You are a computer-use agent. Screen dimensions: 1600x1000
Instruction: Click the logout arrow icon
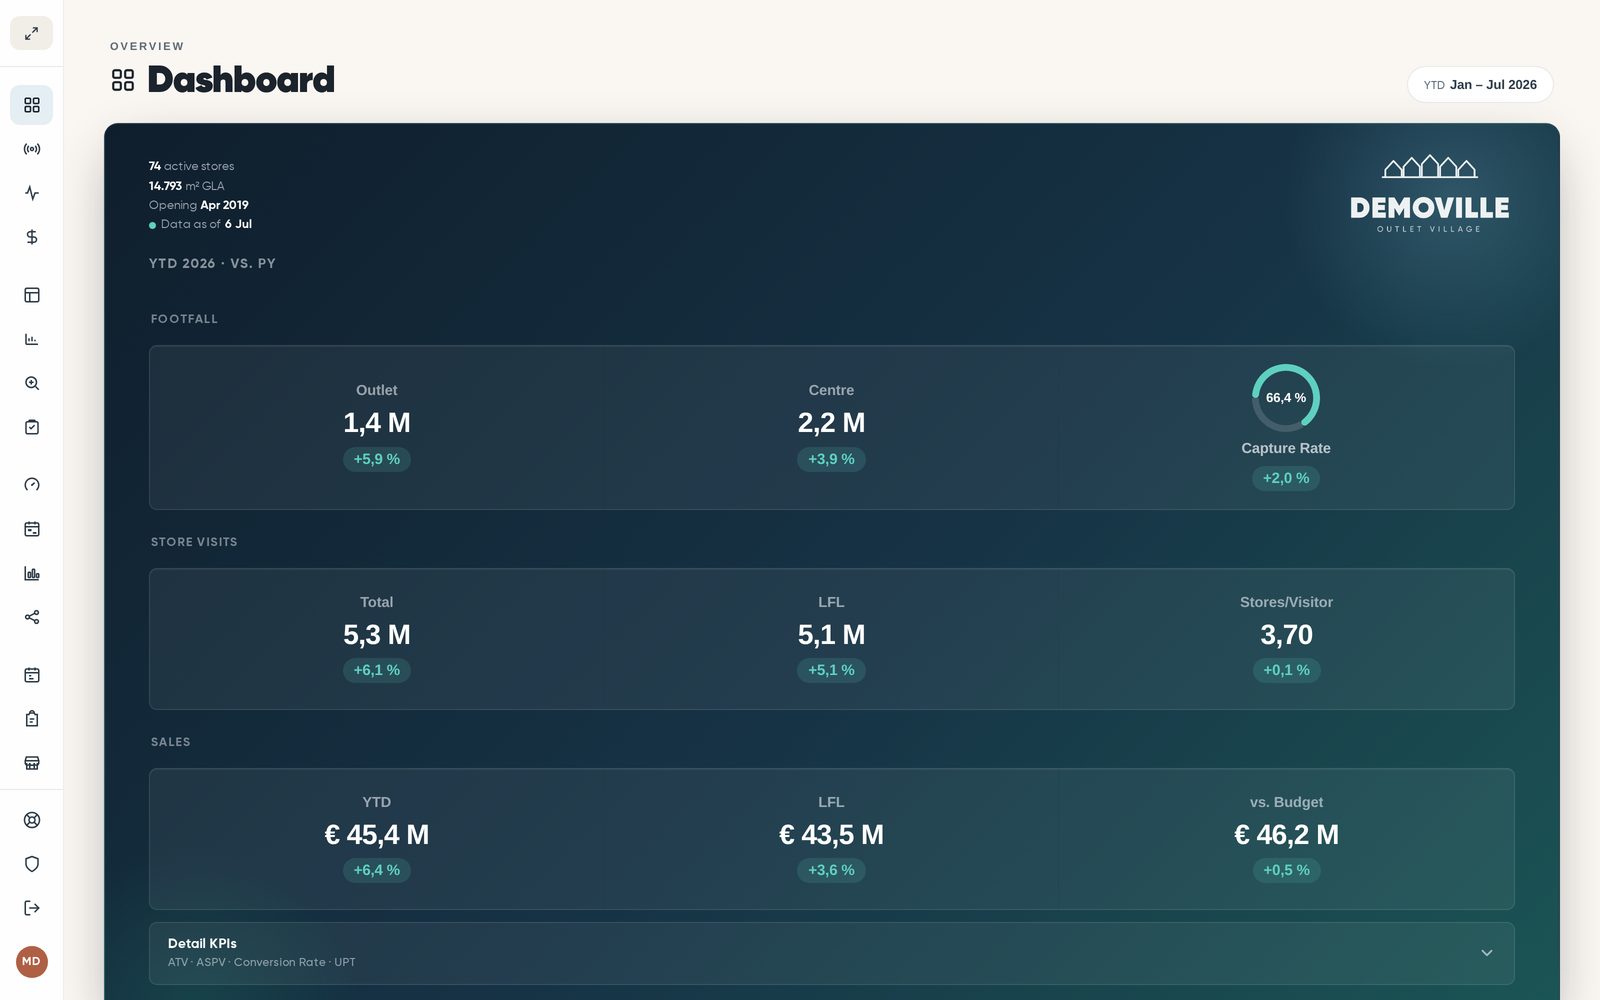31,908
